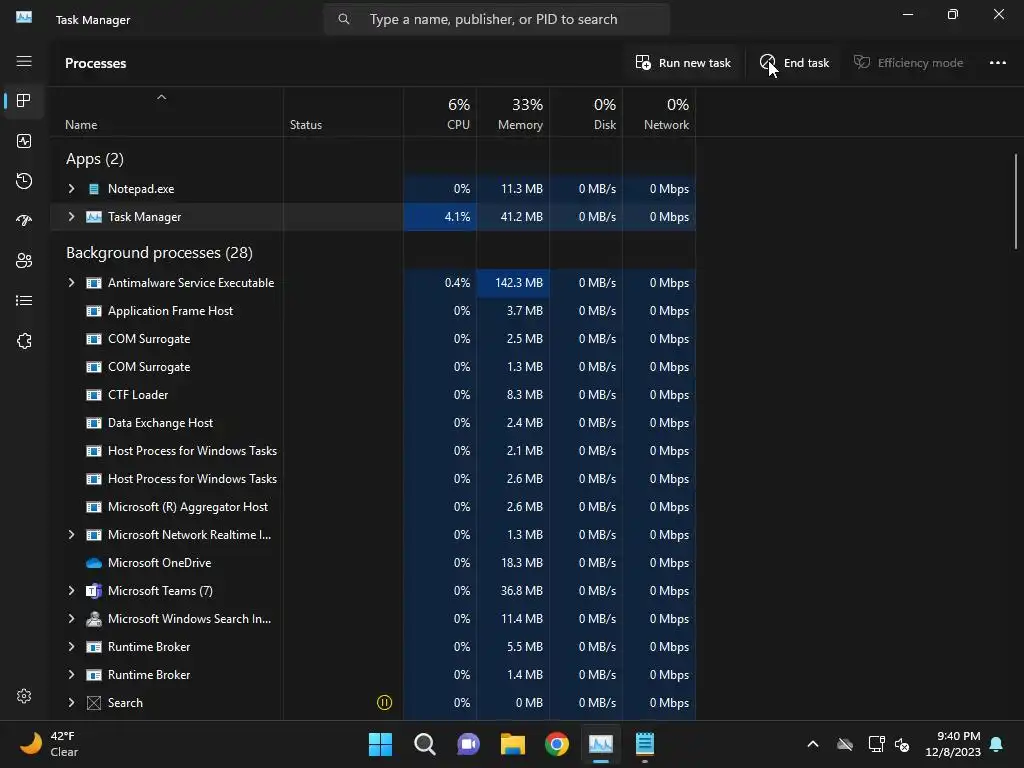Click the 142.3 MB memory cell

click(x=513, y=283)
